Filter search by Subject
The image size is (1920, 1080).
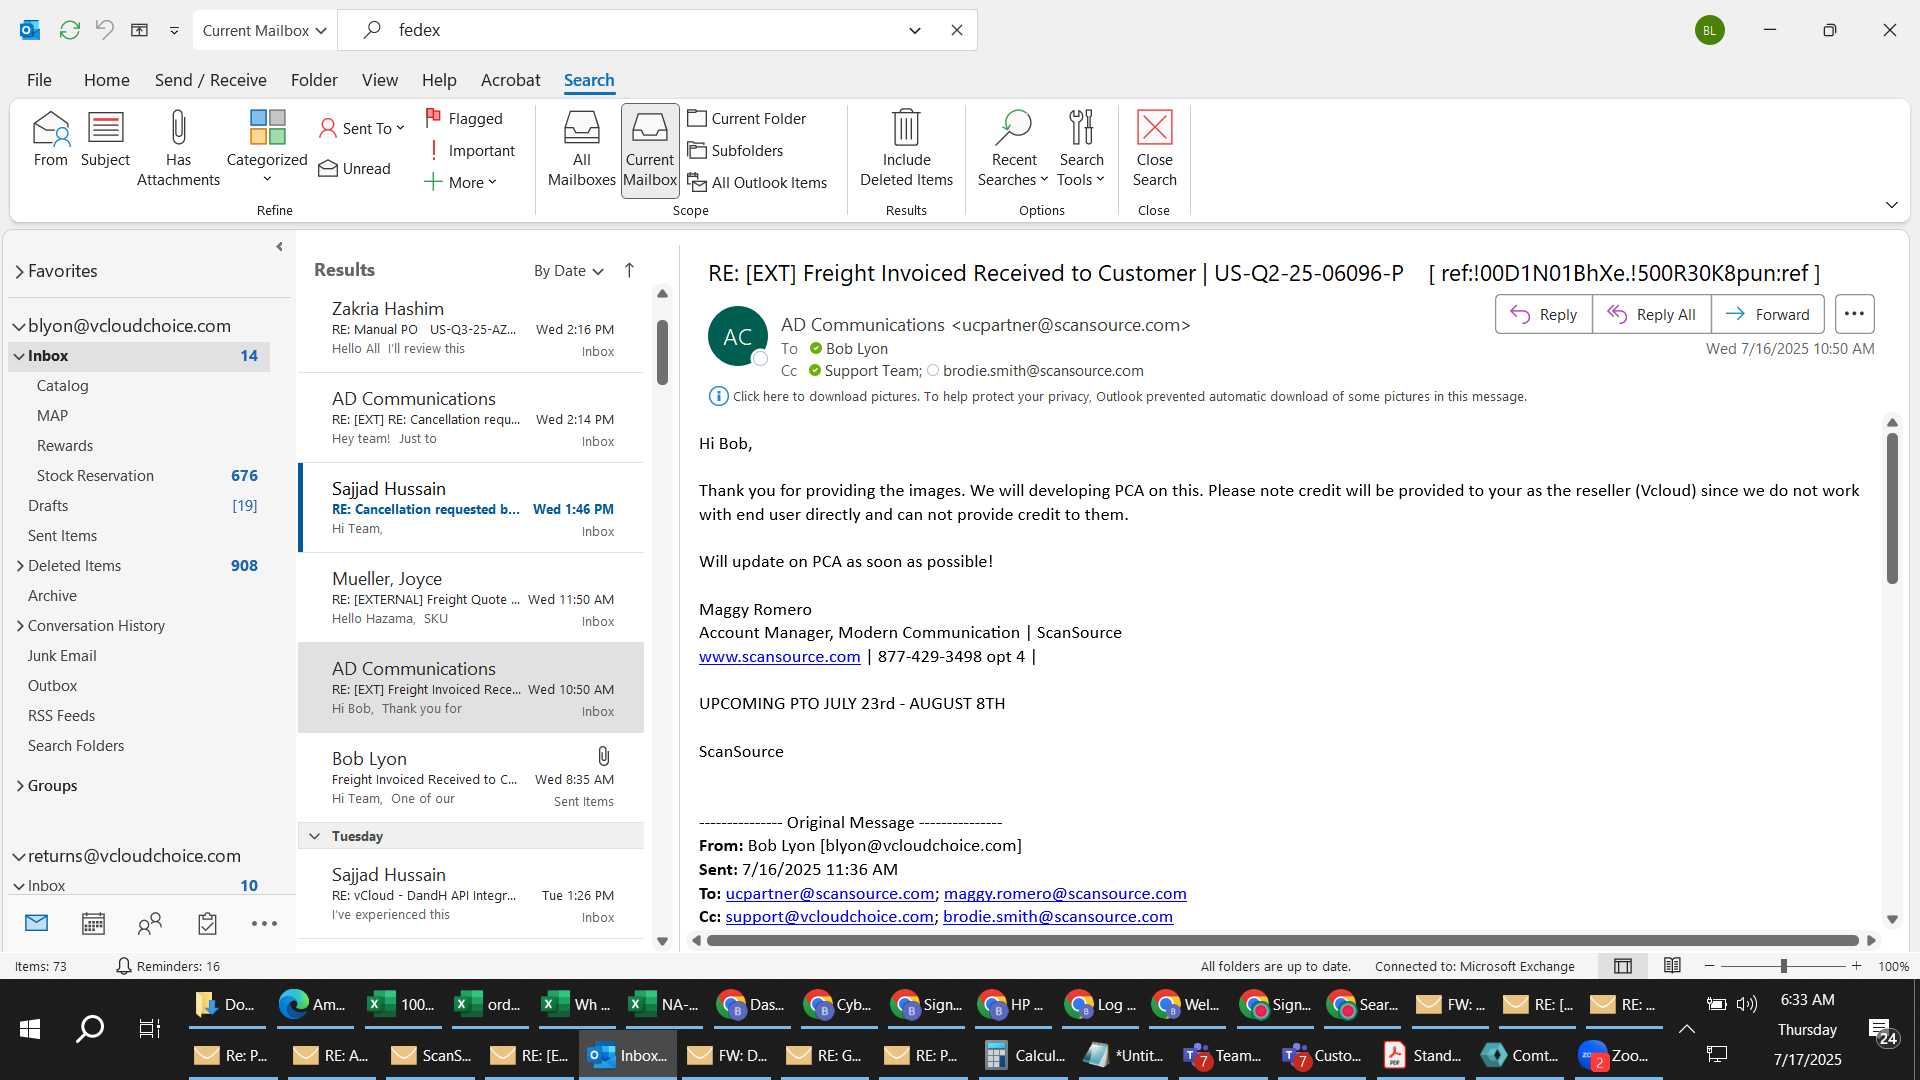coord(105,139)
